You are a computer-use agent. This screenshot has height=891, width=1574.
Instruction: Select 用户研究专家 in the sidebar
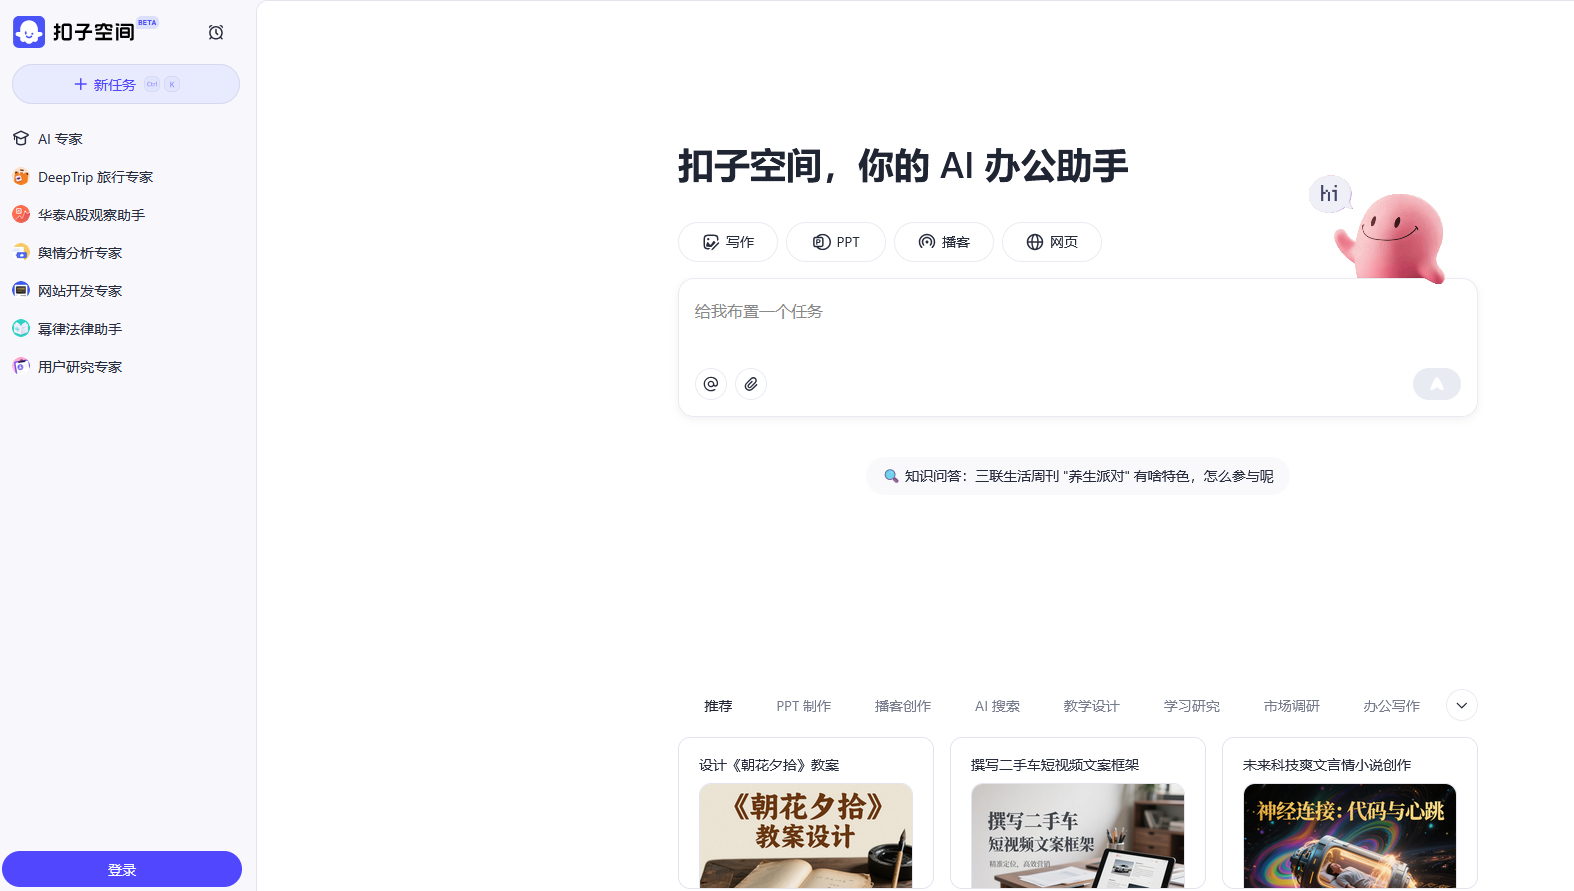[x=126, y=367]
